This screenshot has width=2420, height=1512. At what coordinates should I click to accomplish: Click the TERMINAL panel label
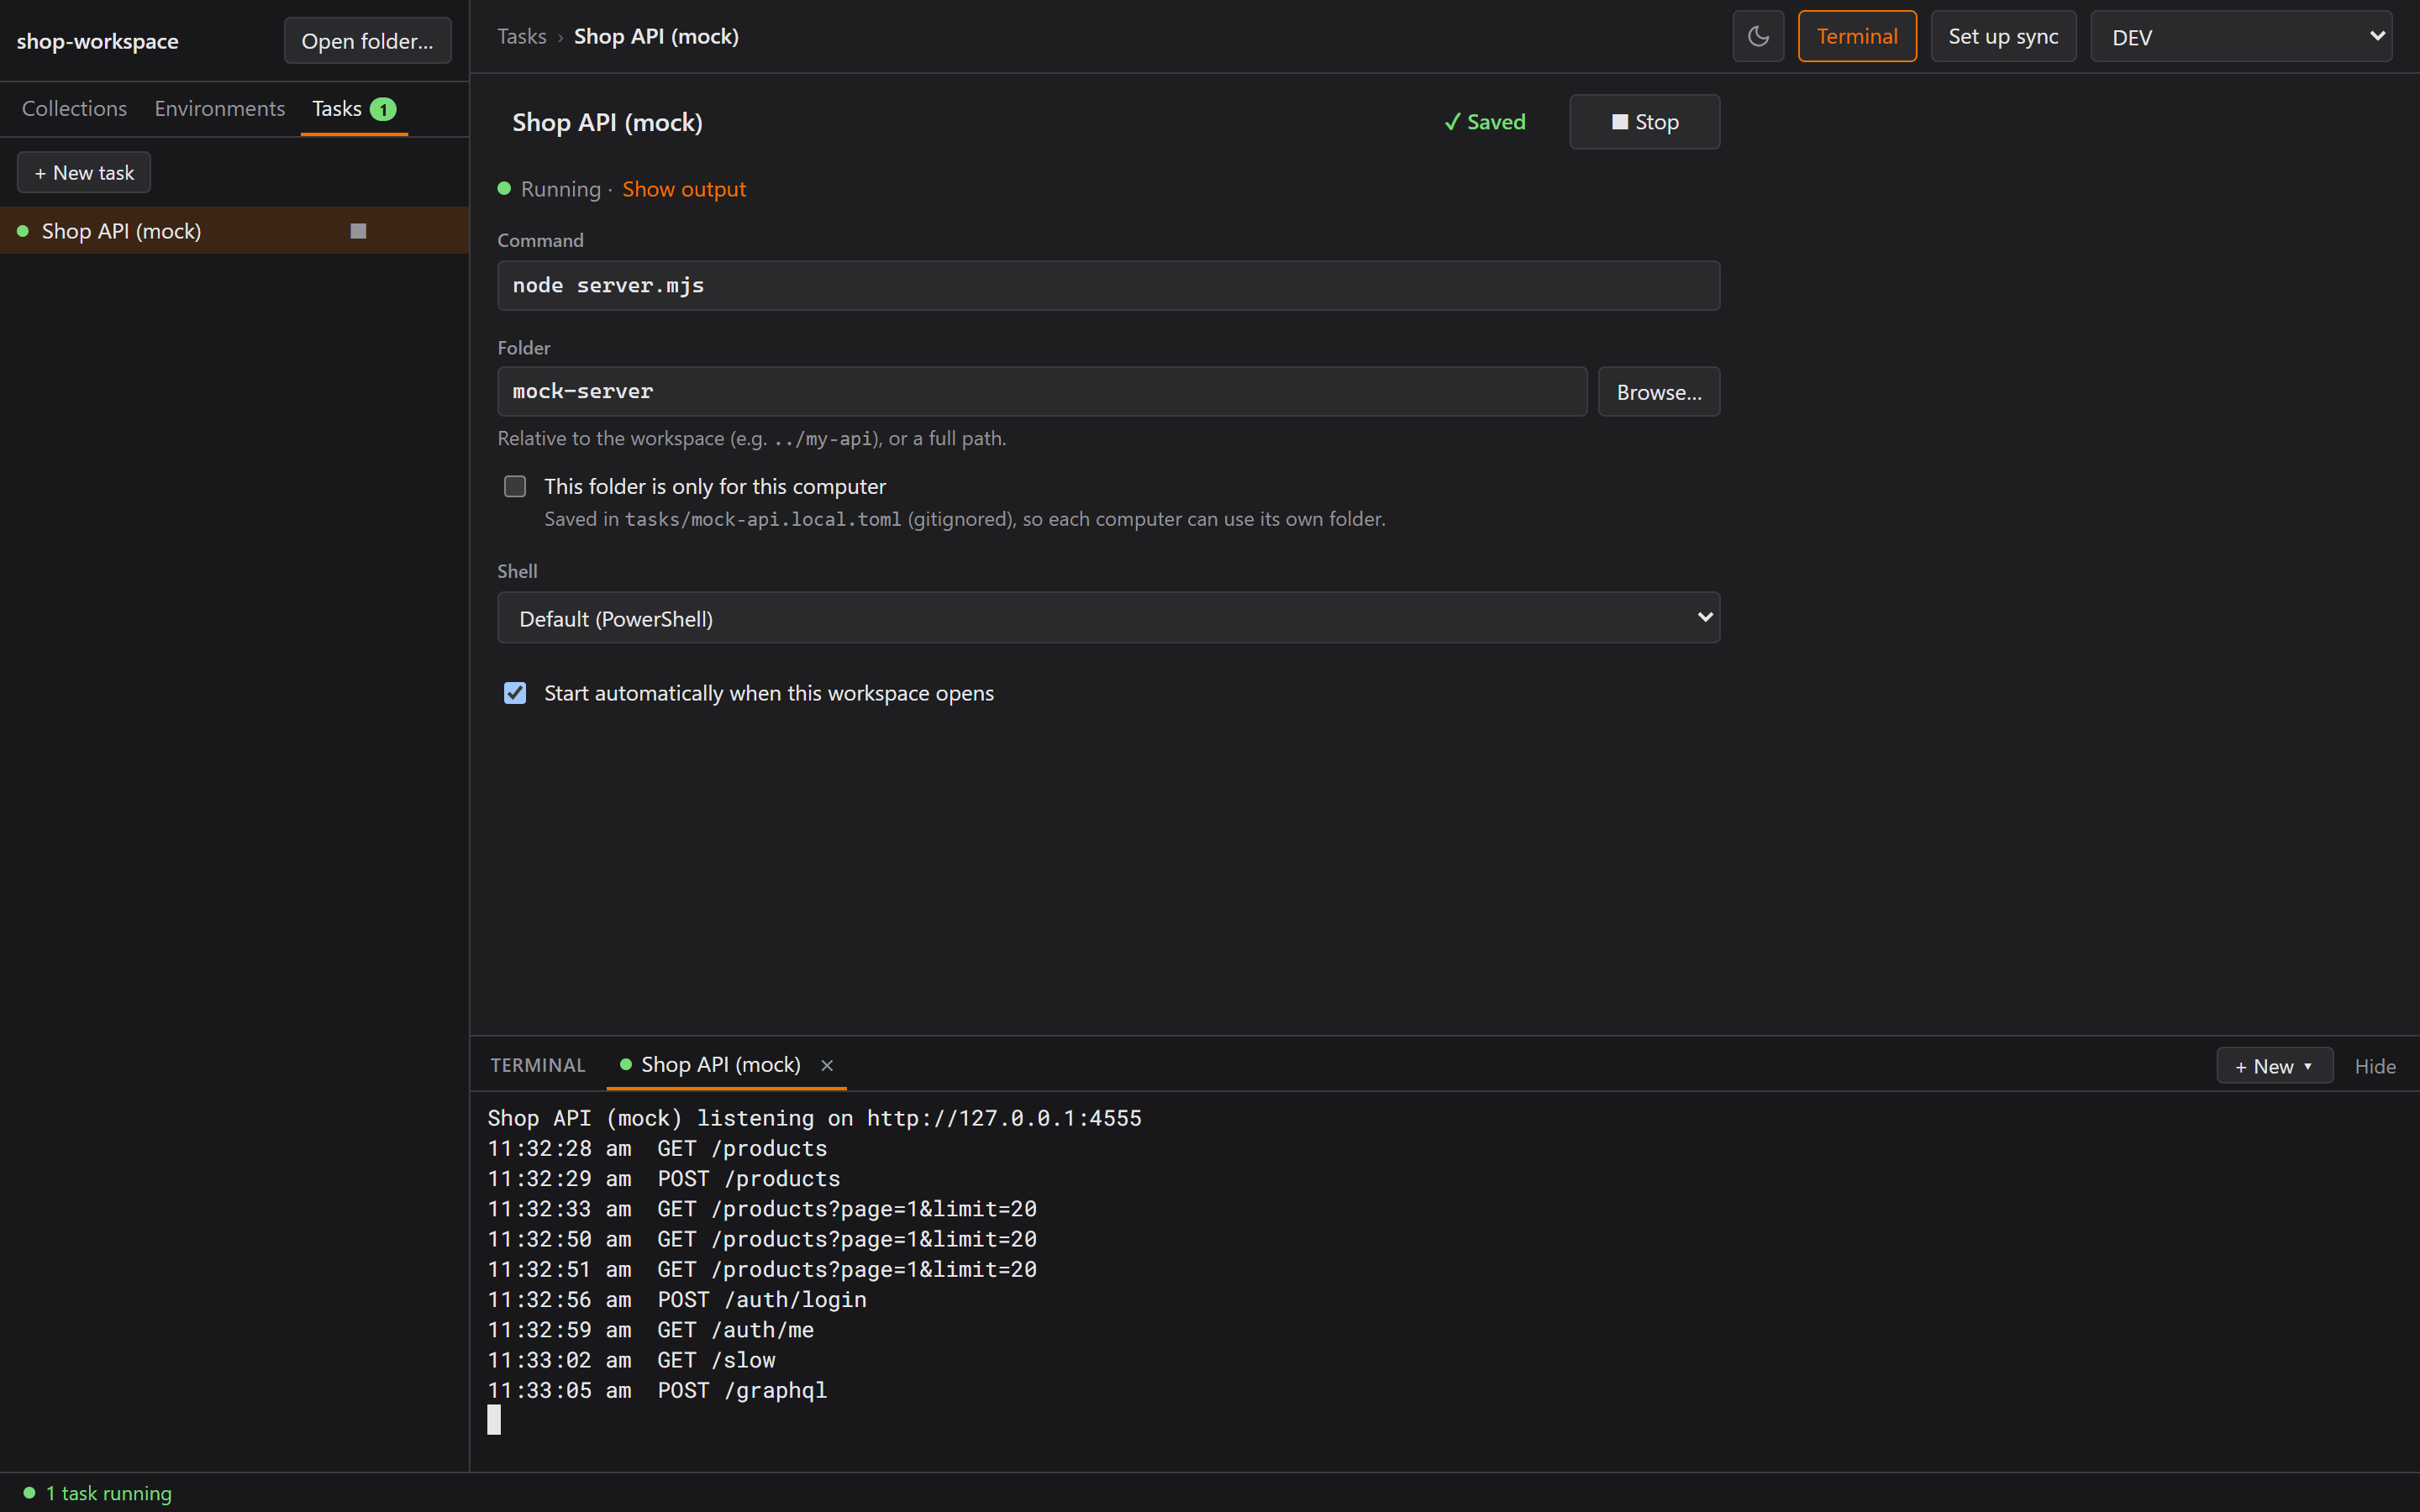538,1066
